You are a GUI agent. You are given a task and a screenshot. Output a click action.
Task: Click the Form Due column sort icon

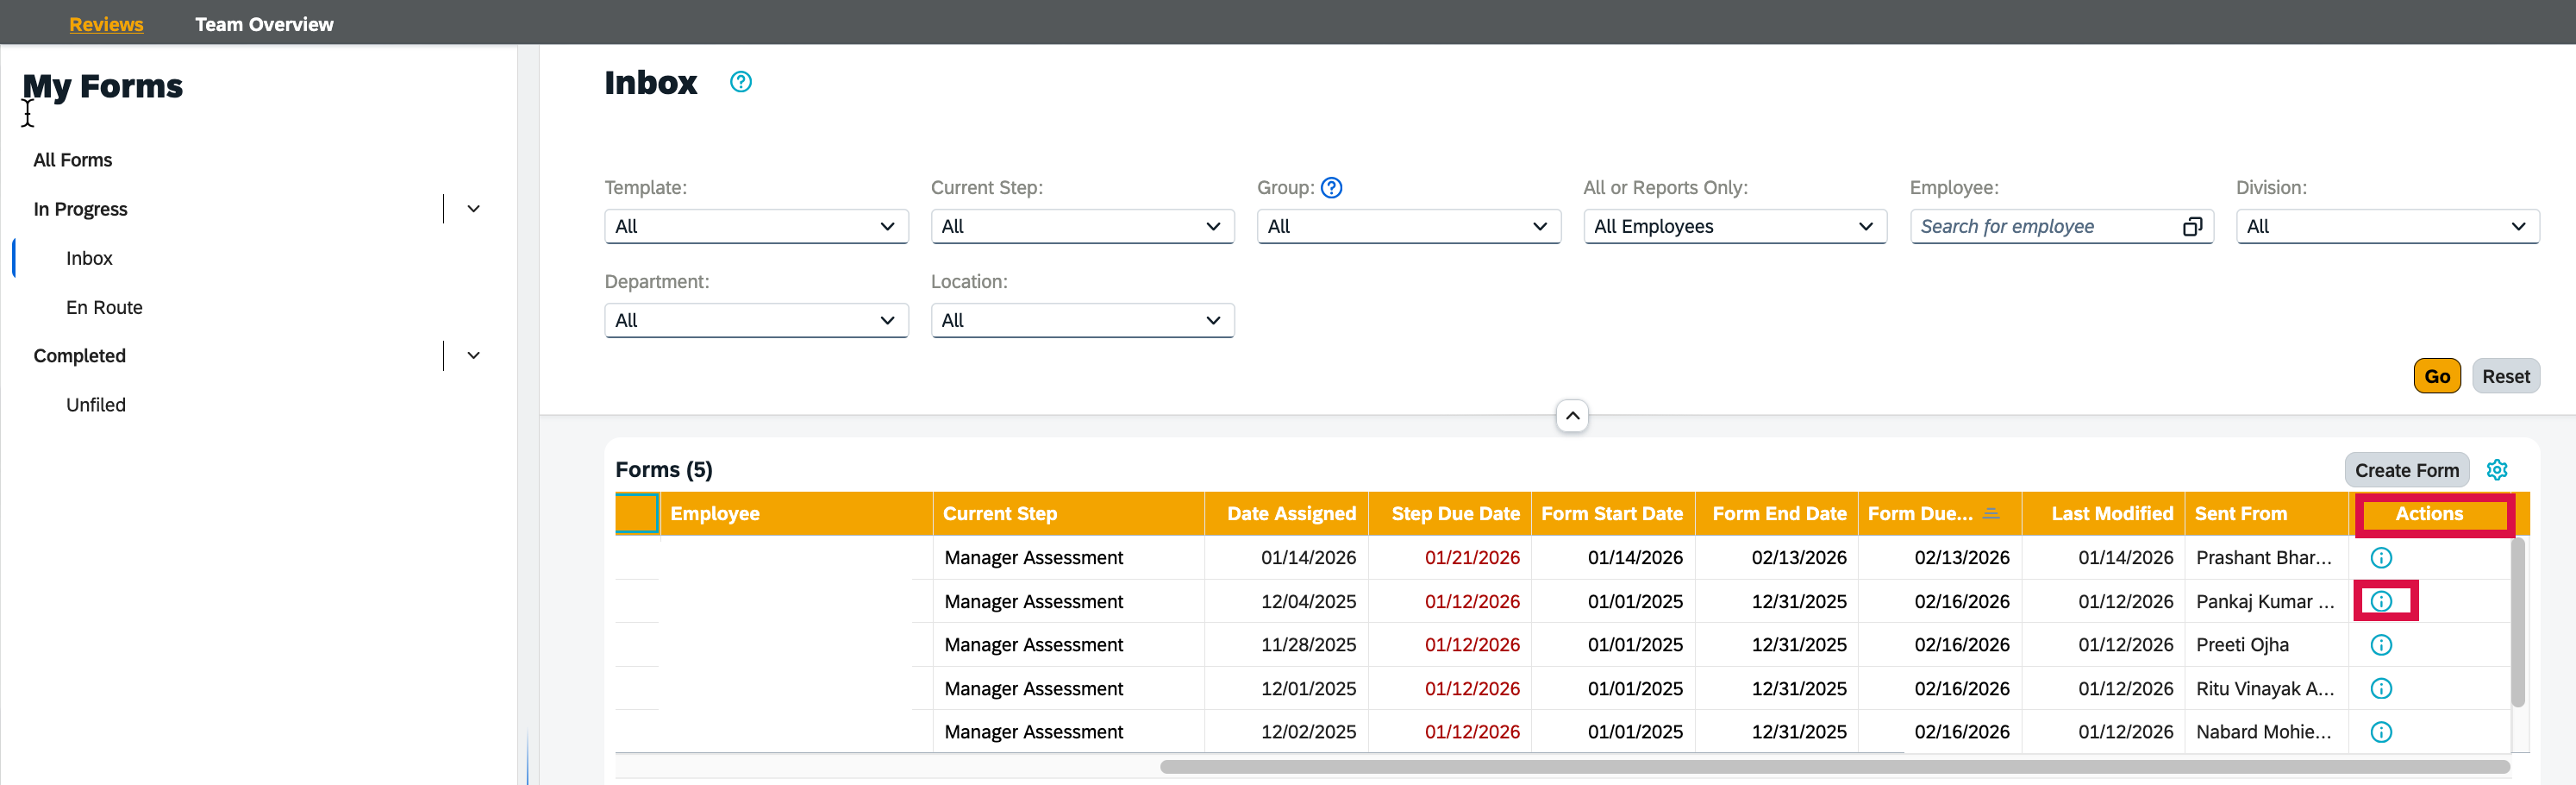(1991, 513)
